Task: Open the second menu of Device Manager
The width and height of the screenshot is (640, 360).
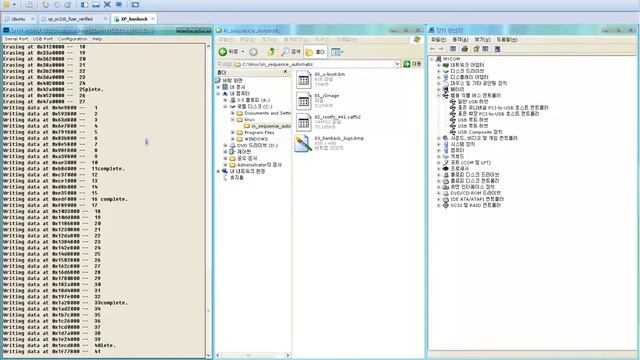Action: tap(460, 40)
